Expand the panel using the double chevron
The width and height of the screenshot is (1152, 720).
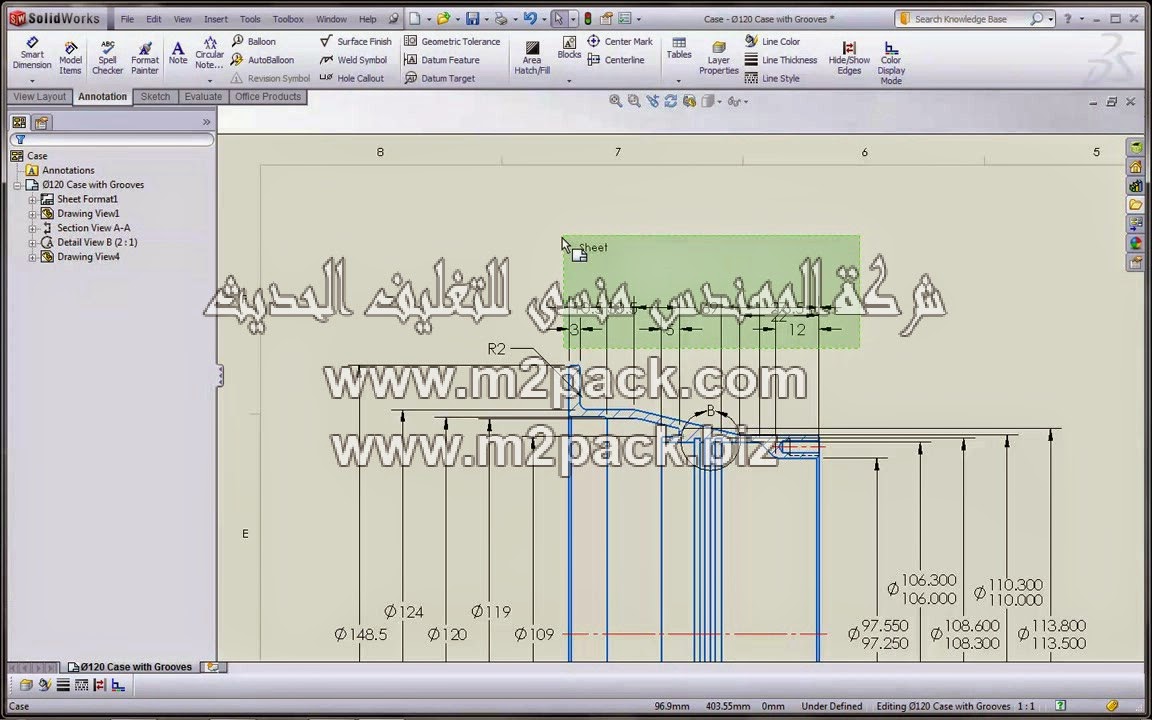pos(206,122)
